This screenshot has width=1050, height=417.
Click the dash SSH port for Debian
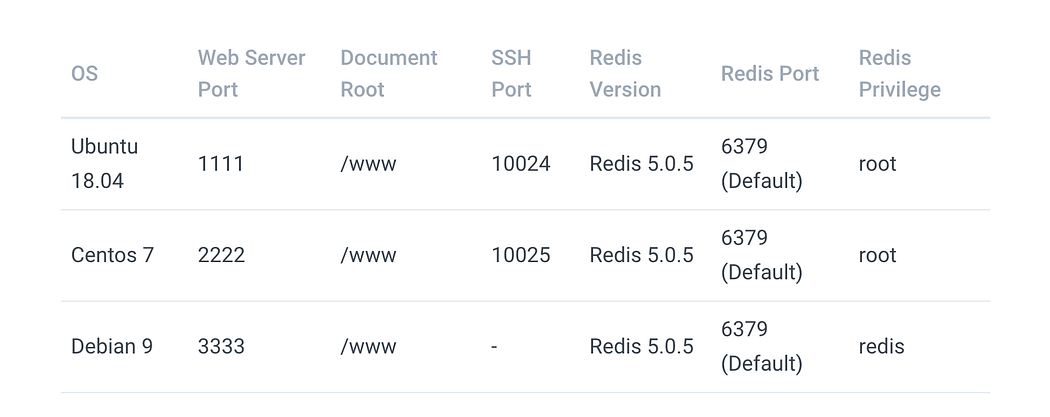coord(494,347)
